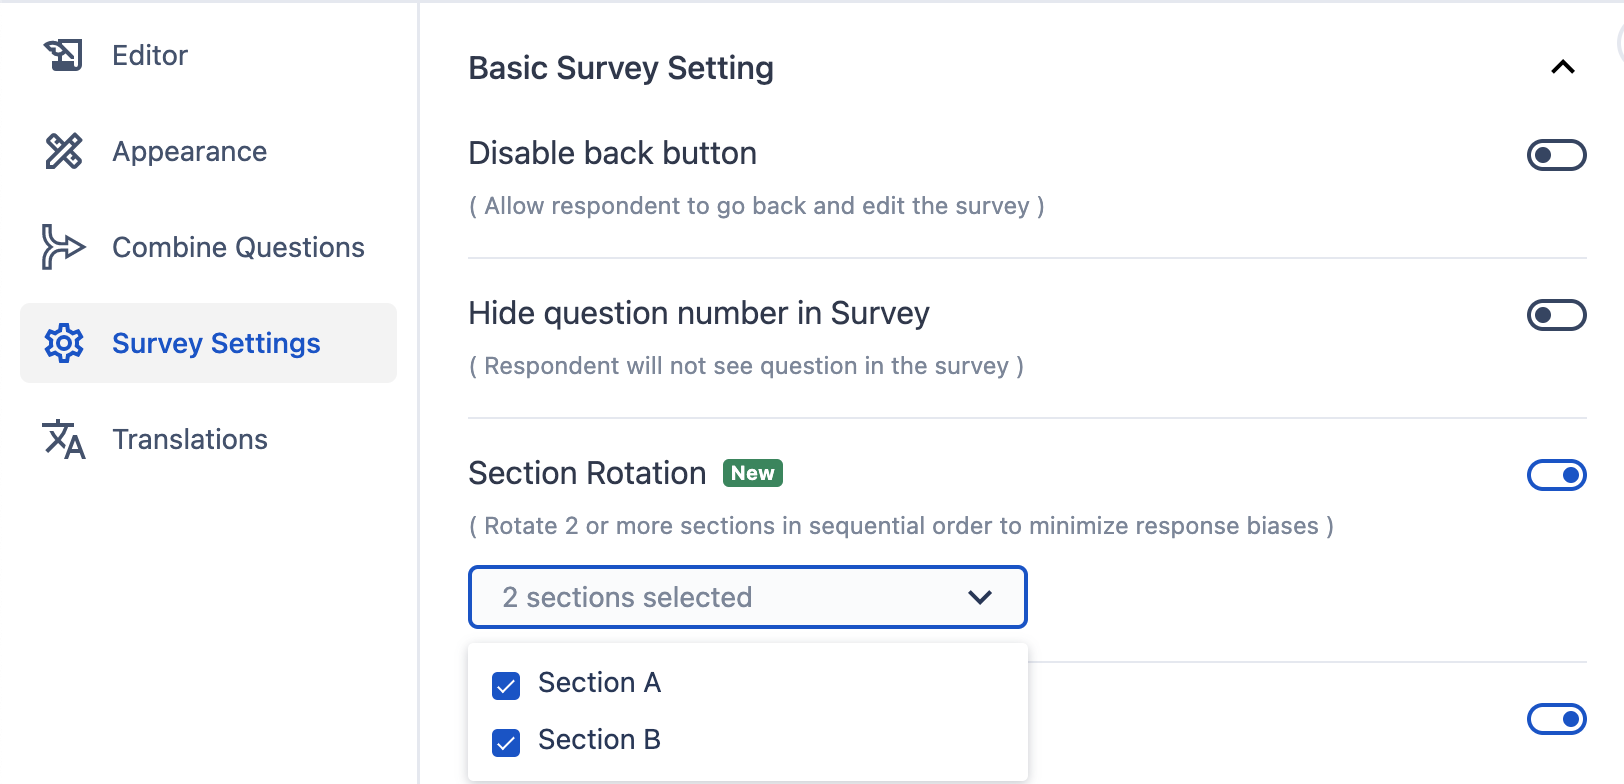Click the Appearance pencil-ruler icon
The height and width of the screenshot is (784, 1624).
63,151
